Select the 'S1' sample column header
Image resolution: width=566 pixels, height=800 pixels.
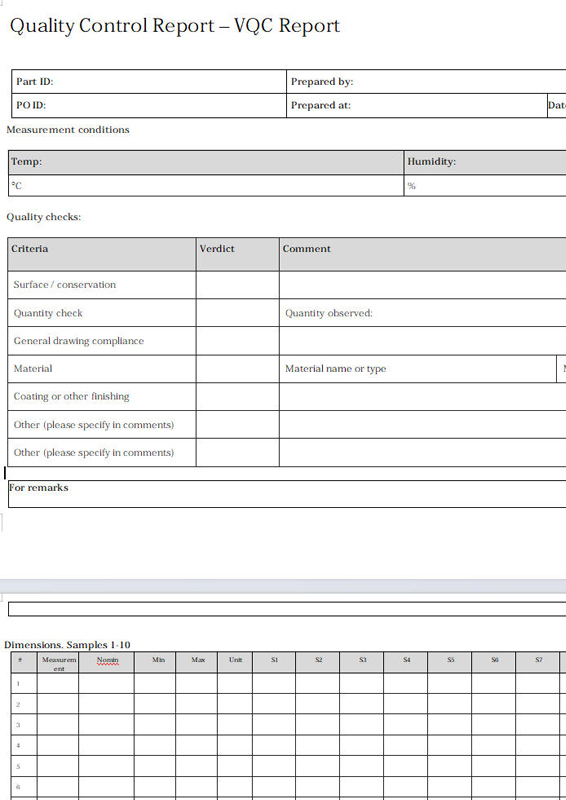(x=274, y=662)
